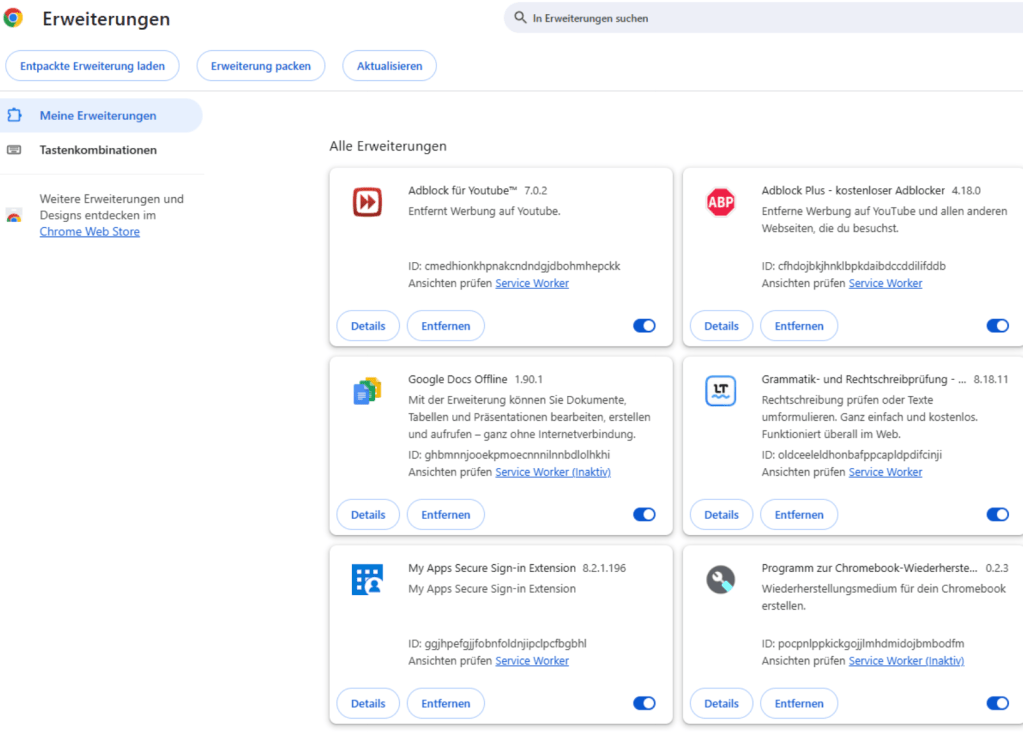
Task: Go to Tastenkombinationen in the sidebar
Action: click(x=98, y=150)
